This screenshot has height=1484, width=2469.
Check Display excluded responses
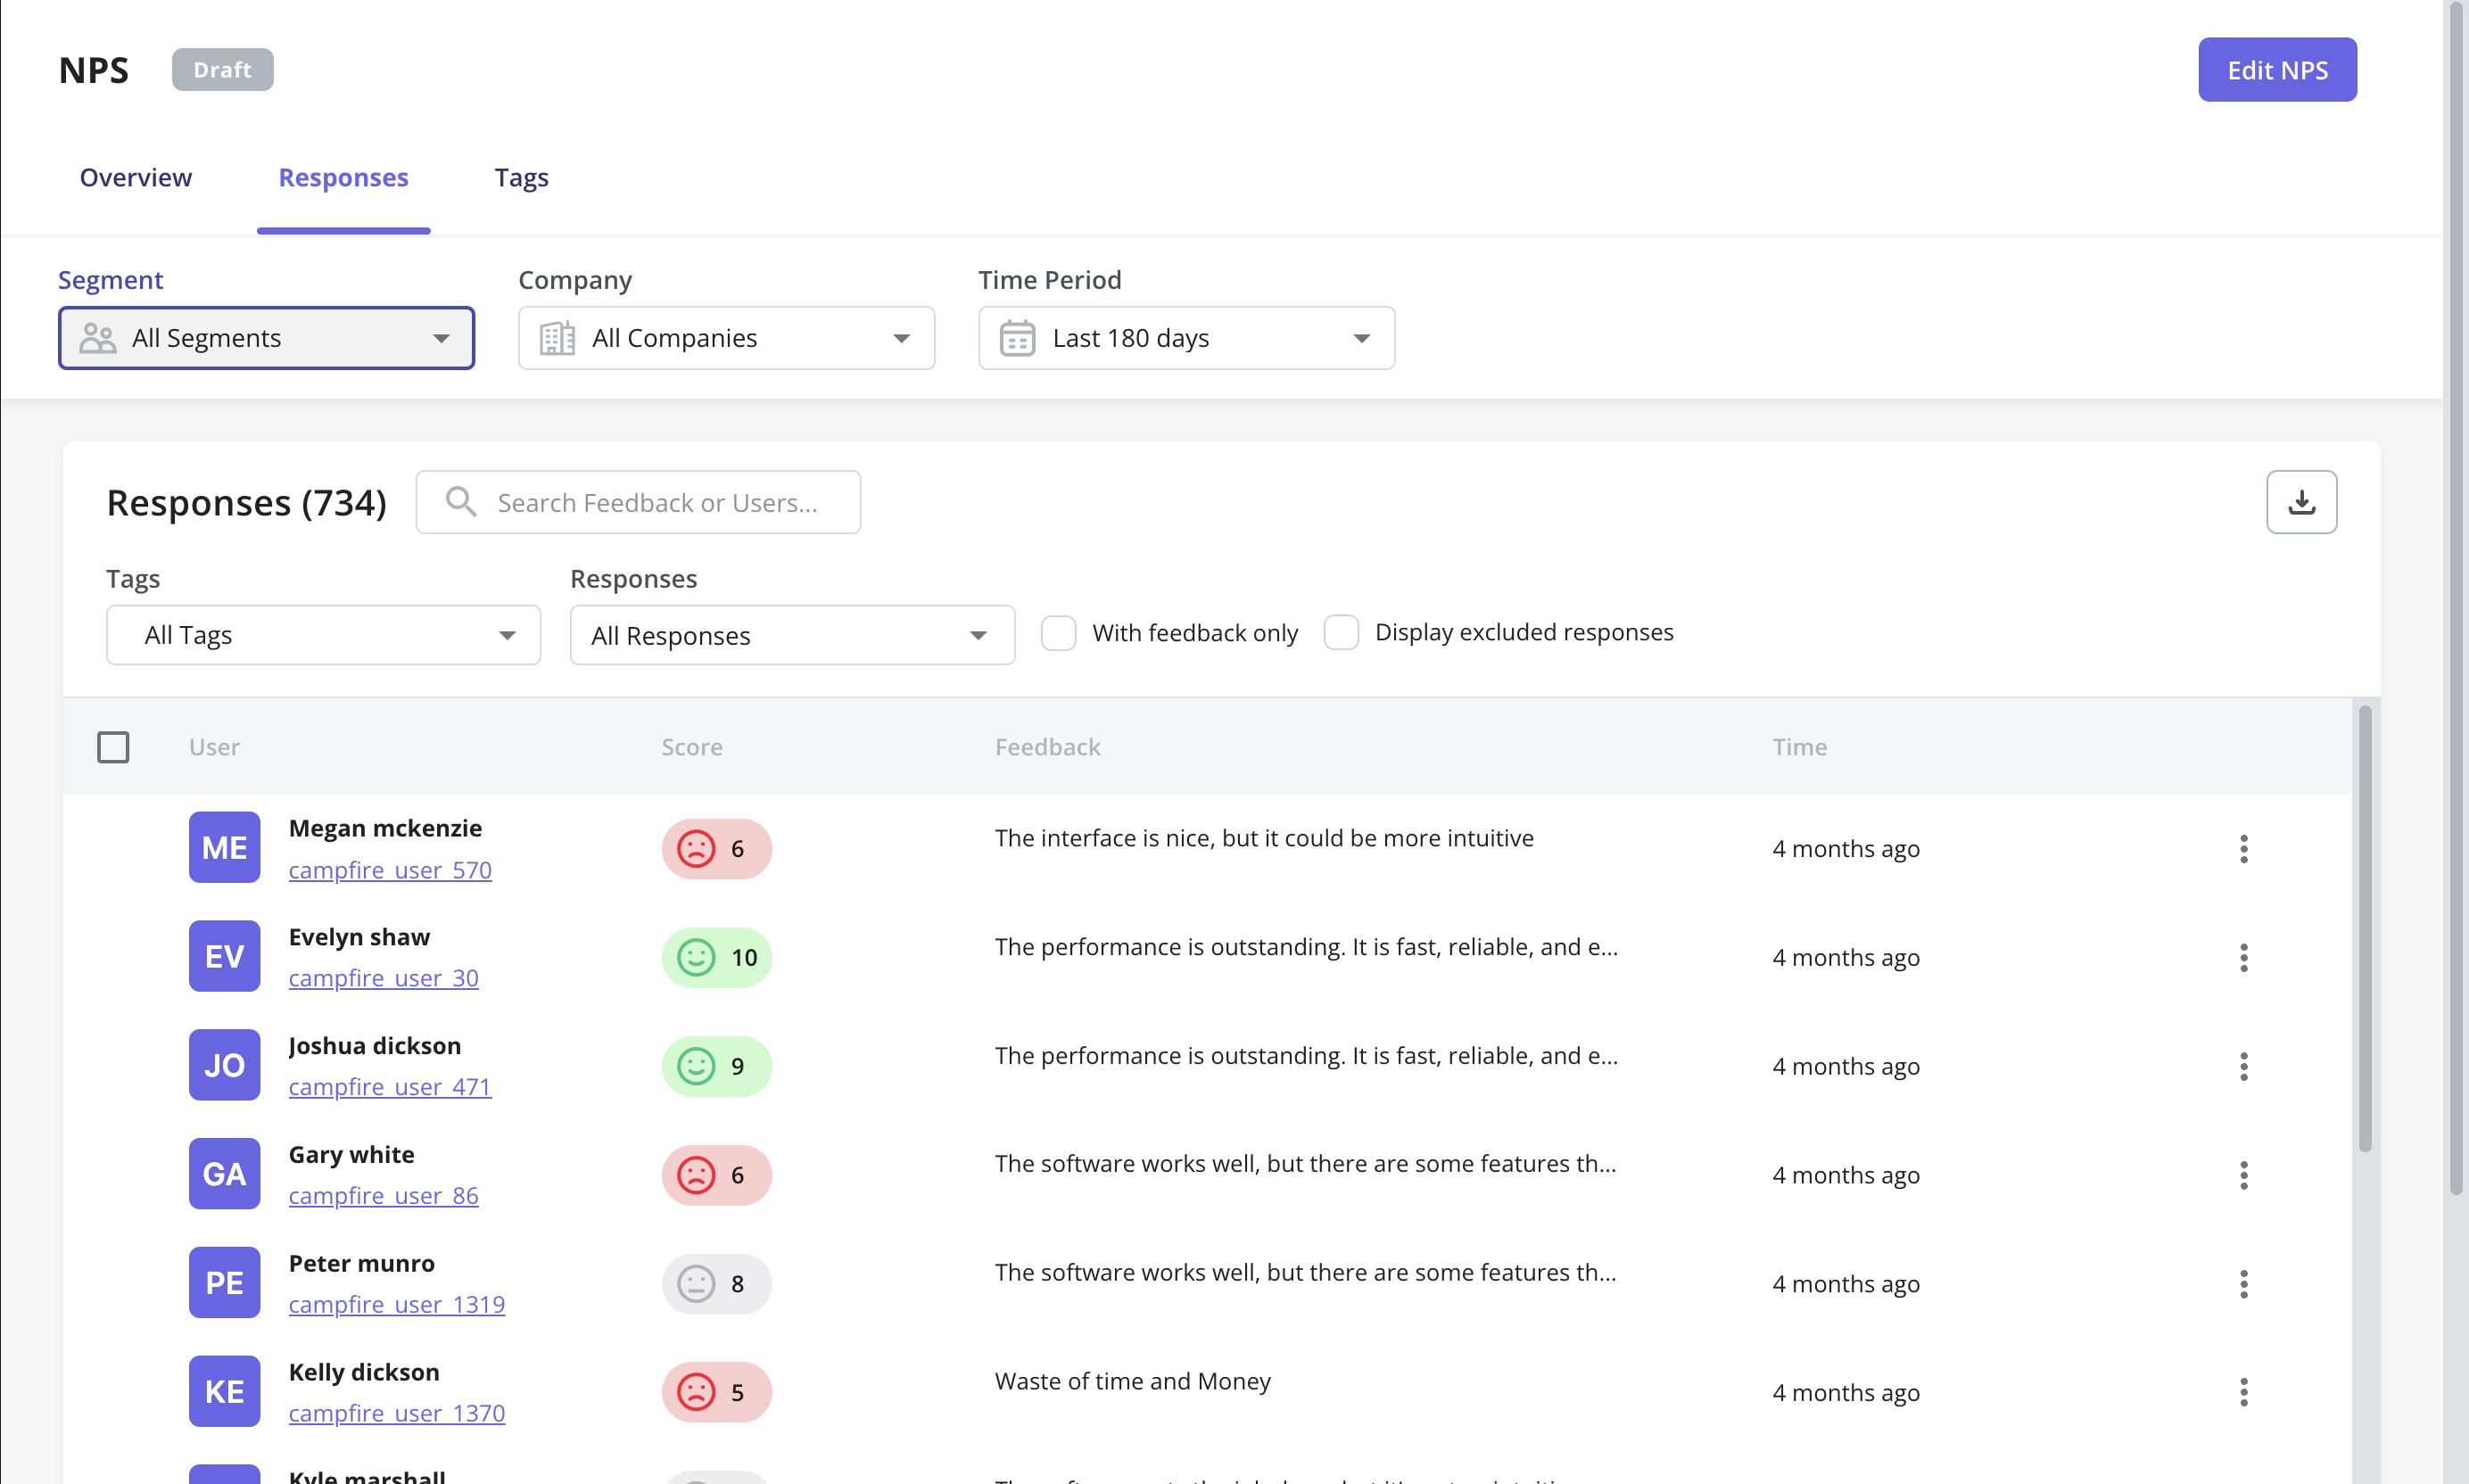click(x=1340, y=633)
